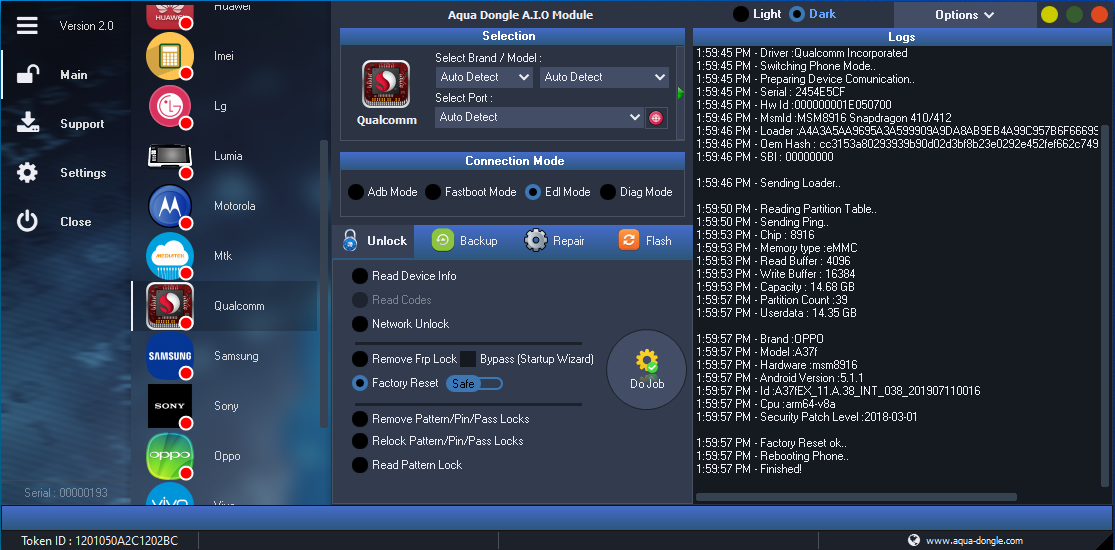1115x550 pixels.
Task: Open the brand Auto Detect dropdown
Action: 484,77
